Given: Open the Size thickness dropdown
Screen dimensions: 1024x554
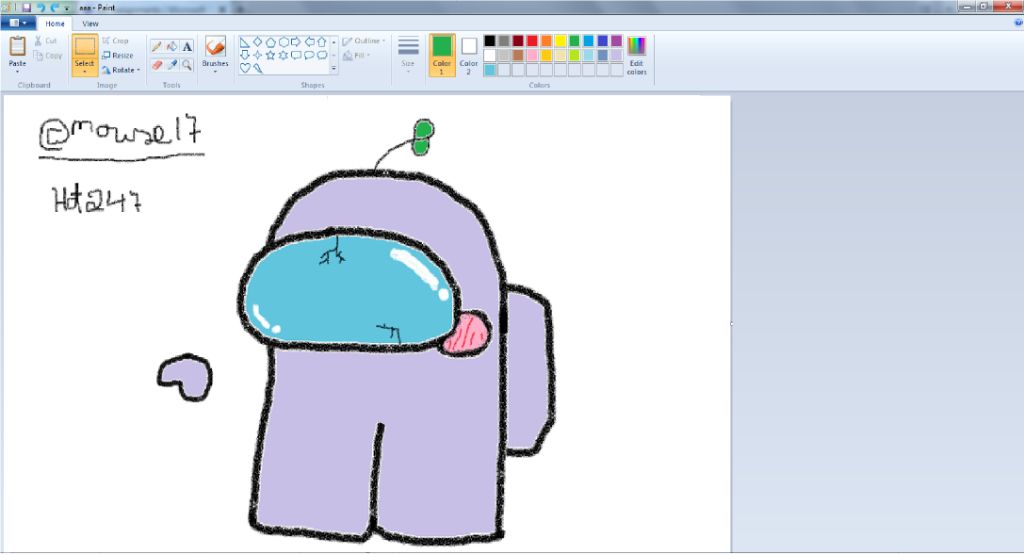Looking at the screenshot, I should [x=408, y=55].
